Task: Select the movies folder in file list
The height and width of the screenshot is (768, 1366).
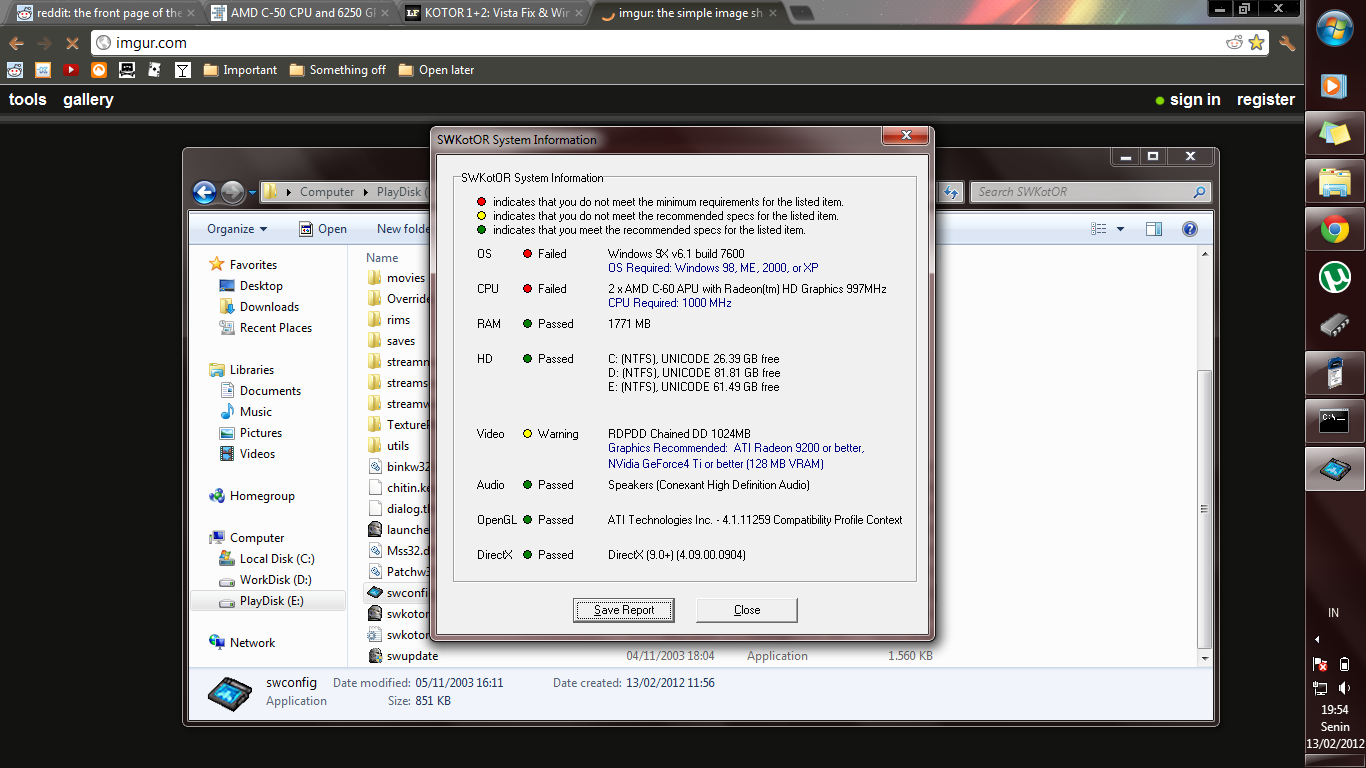Action: coord(406,278)
